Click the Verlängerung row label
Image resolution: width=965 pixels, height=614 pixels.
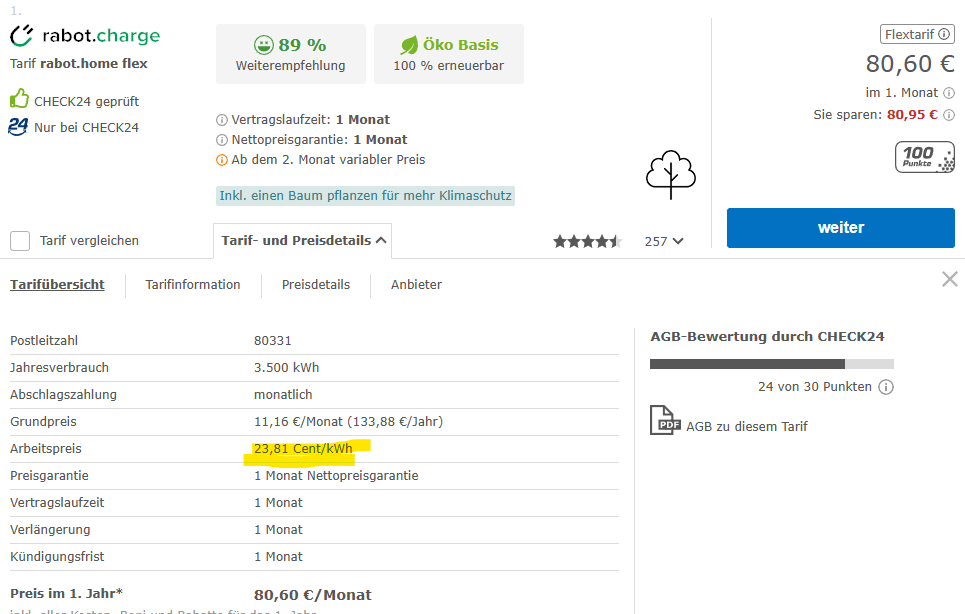(x=50, y=530)
